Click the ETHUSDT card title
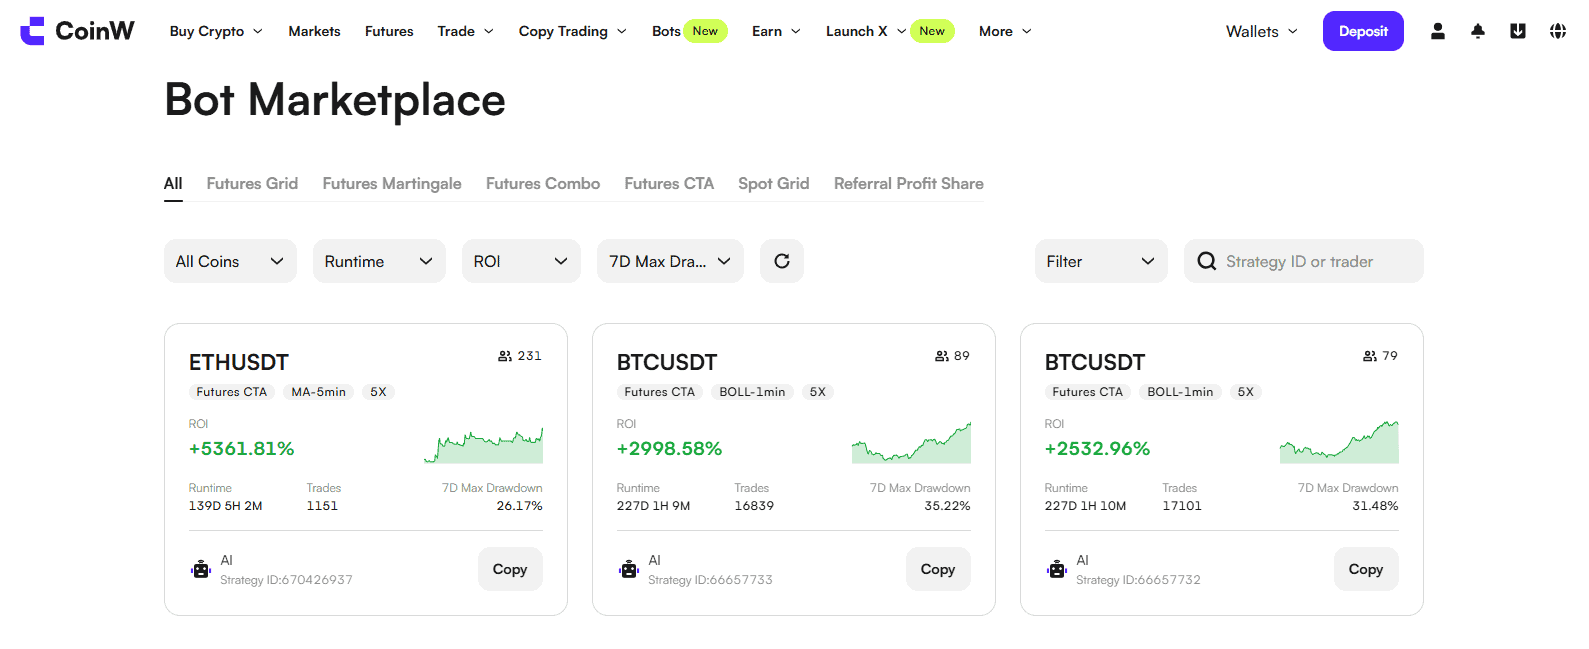The height and width of the screenshot is (649, 1589). (239, 362)
